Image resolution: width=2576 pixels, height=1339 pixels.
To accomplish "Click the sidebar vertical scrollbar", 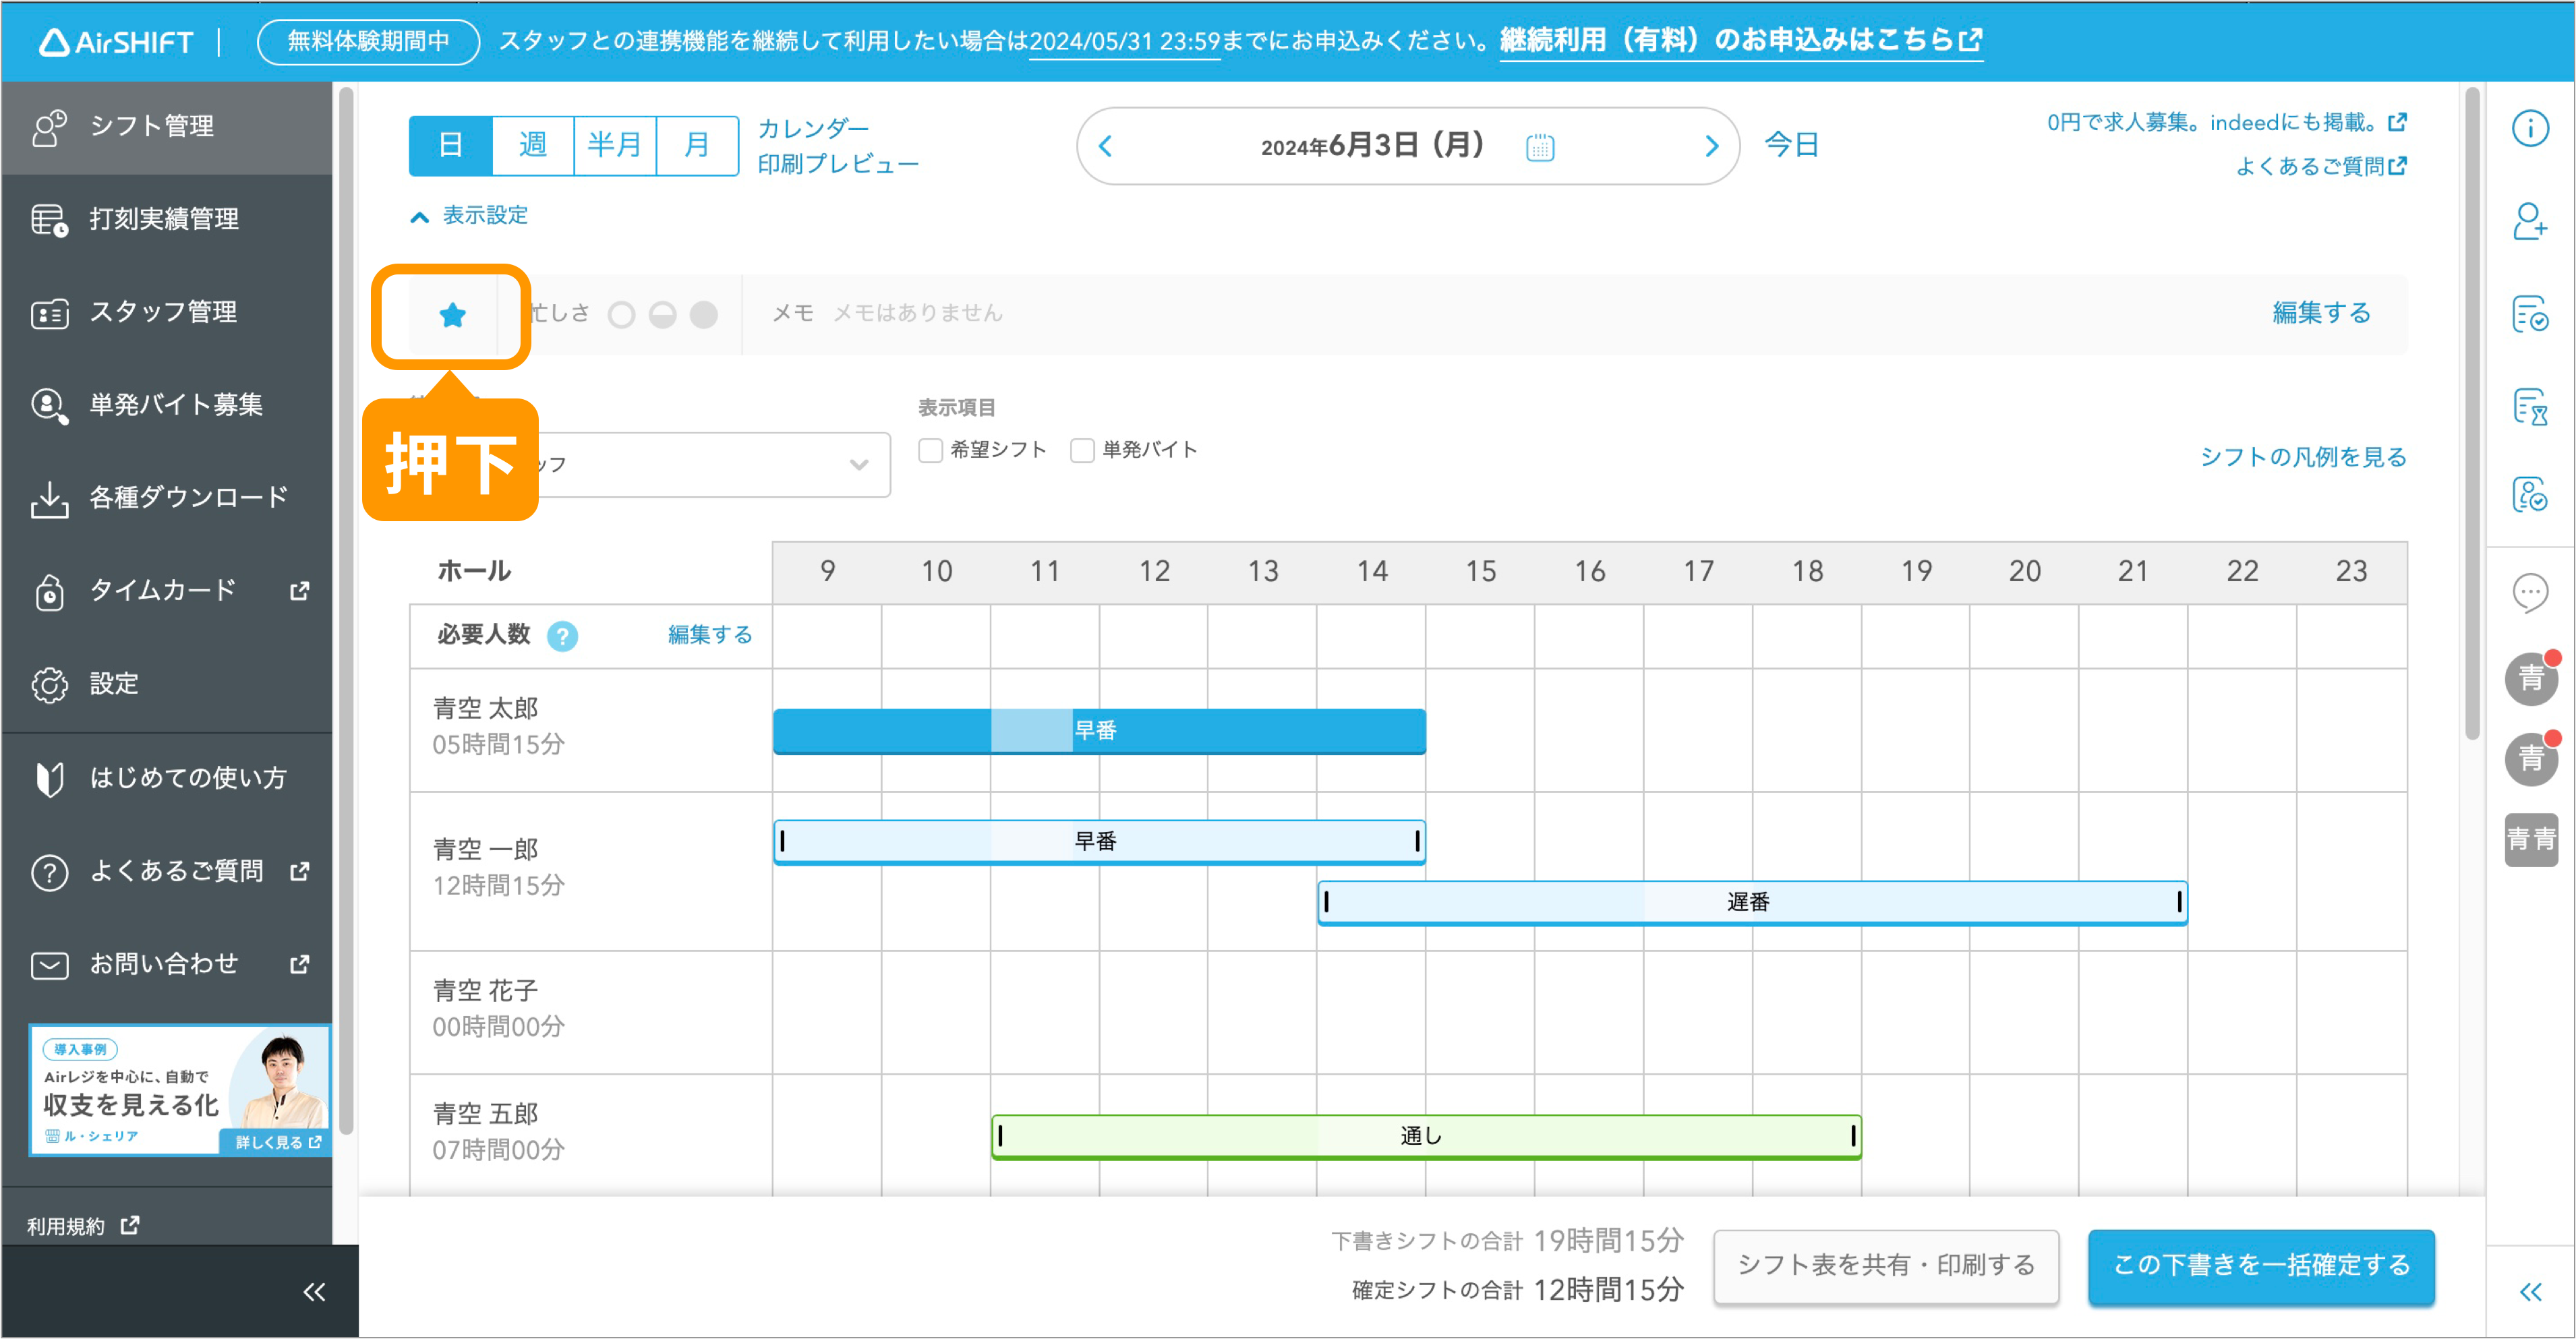I will coord(345,610).
